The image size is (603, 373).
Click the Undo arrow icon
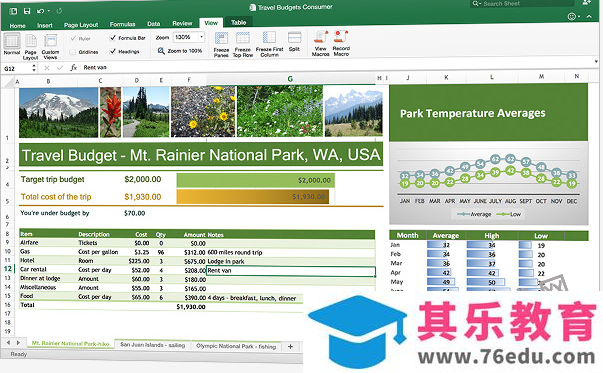tap(40, 11)
